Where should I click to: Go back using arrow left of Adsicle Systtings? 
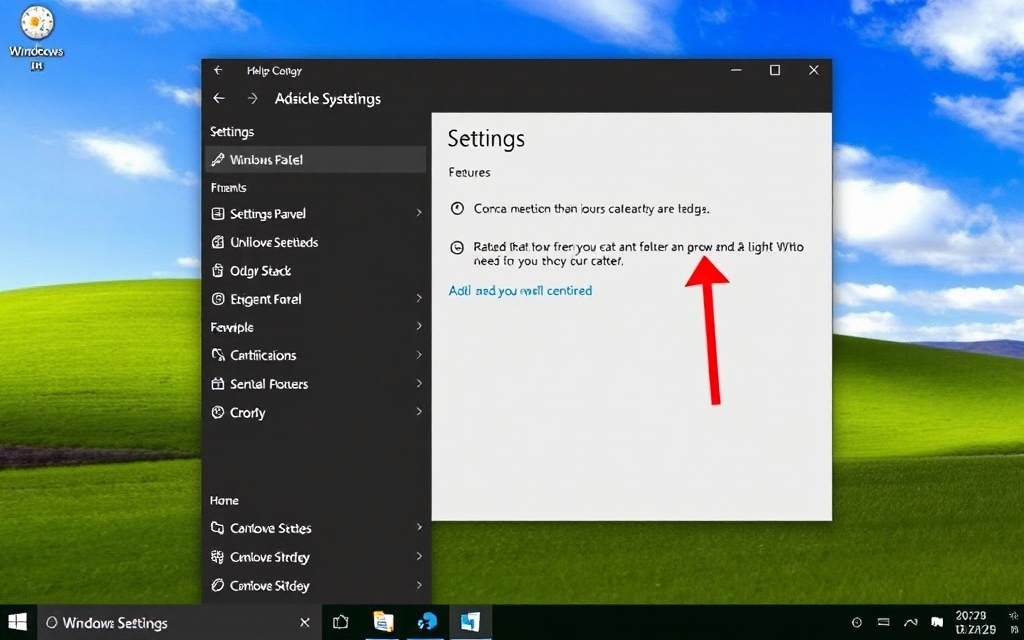pos(219,99)
